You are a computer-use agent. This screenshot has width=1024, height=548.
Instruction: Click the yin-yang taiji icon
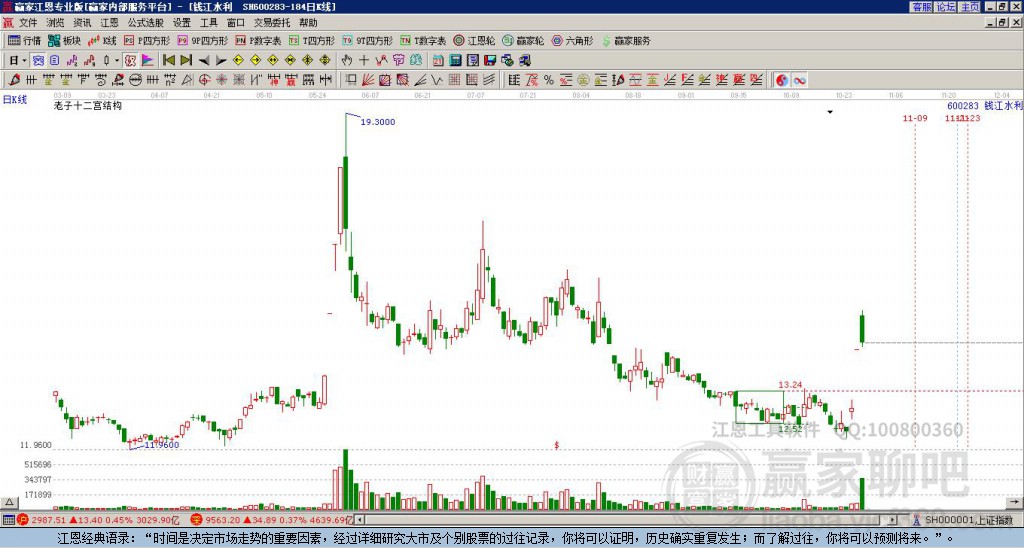781,80
